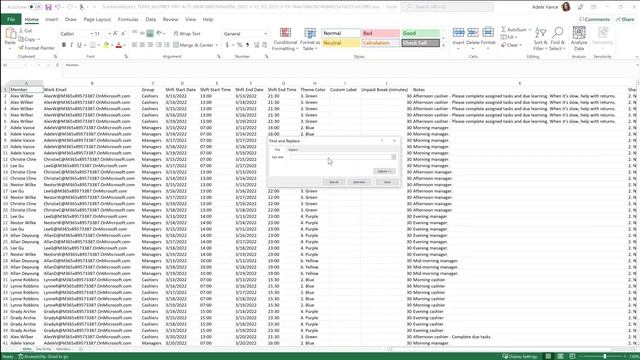Switch to Page Layout tab

pyautogui.click(x=97, y=19)
